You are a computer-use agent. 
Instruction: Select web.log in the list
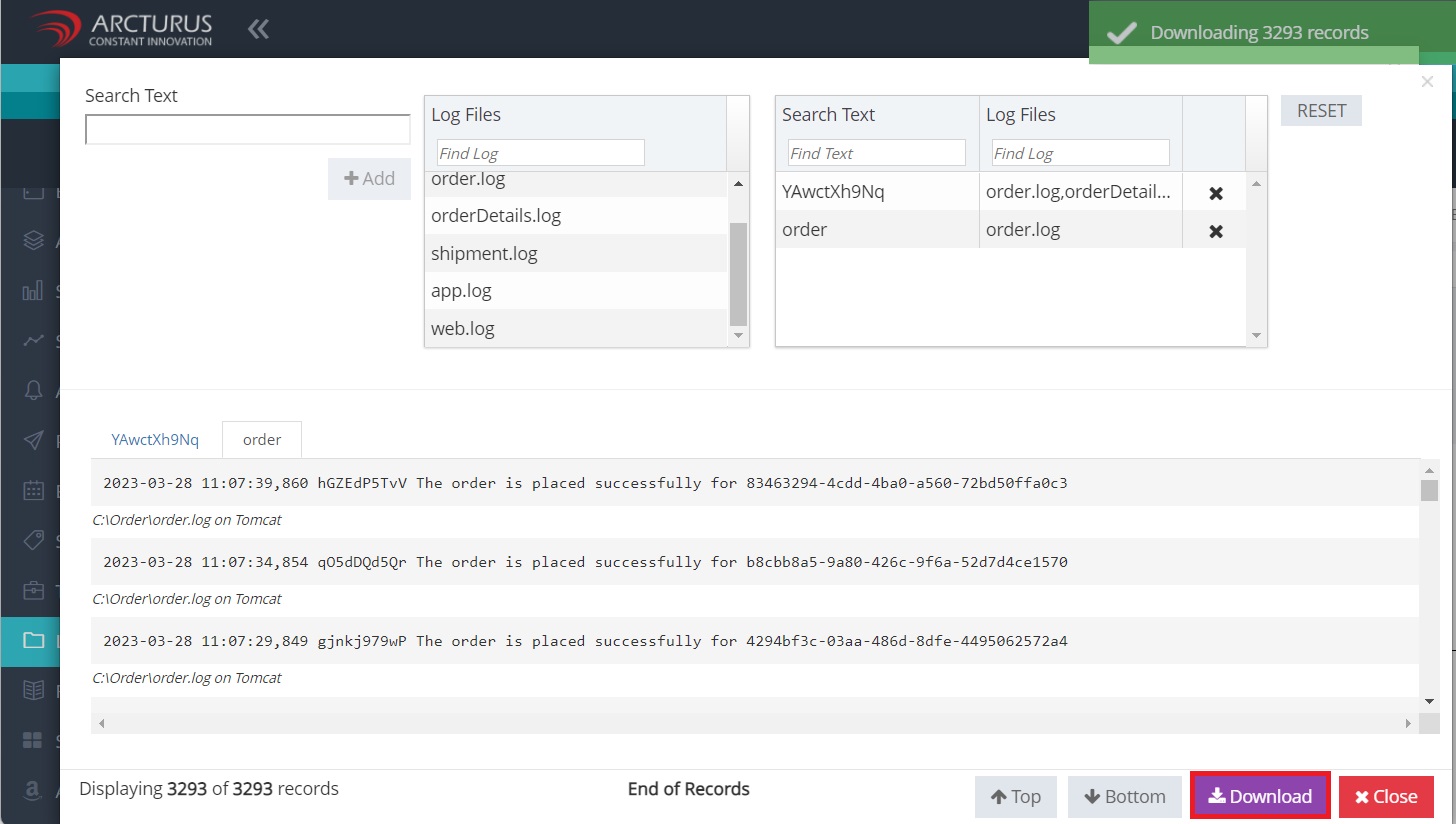click(576, 328)
